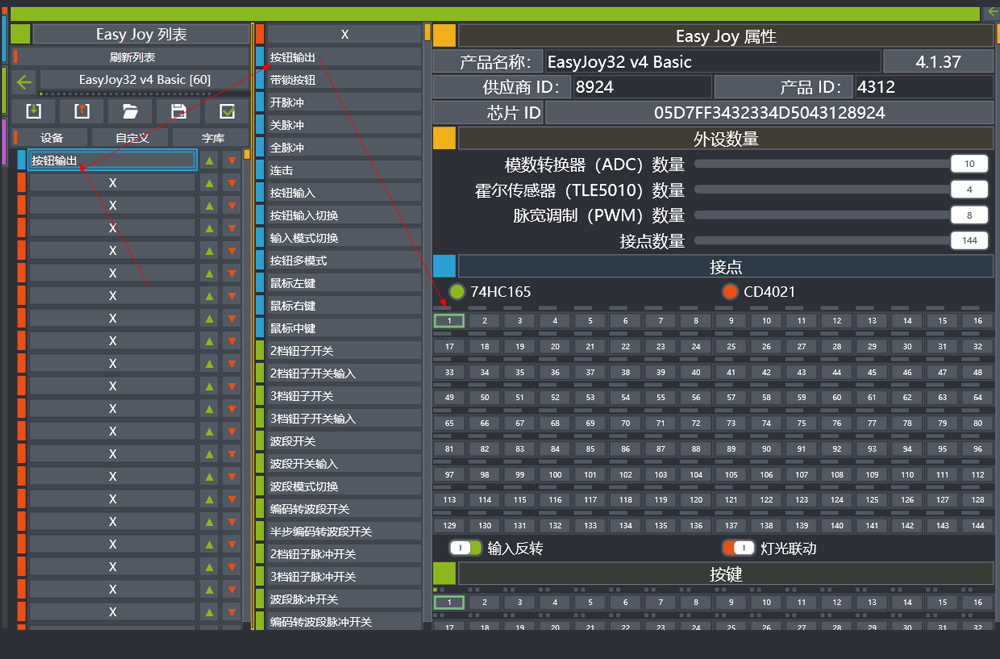Expand the EasyJoy32 v4 Basic [60] device selector
Image resolution: width=1000 pixels, height=659 pixels.
pos(144,80)
